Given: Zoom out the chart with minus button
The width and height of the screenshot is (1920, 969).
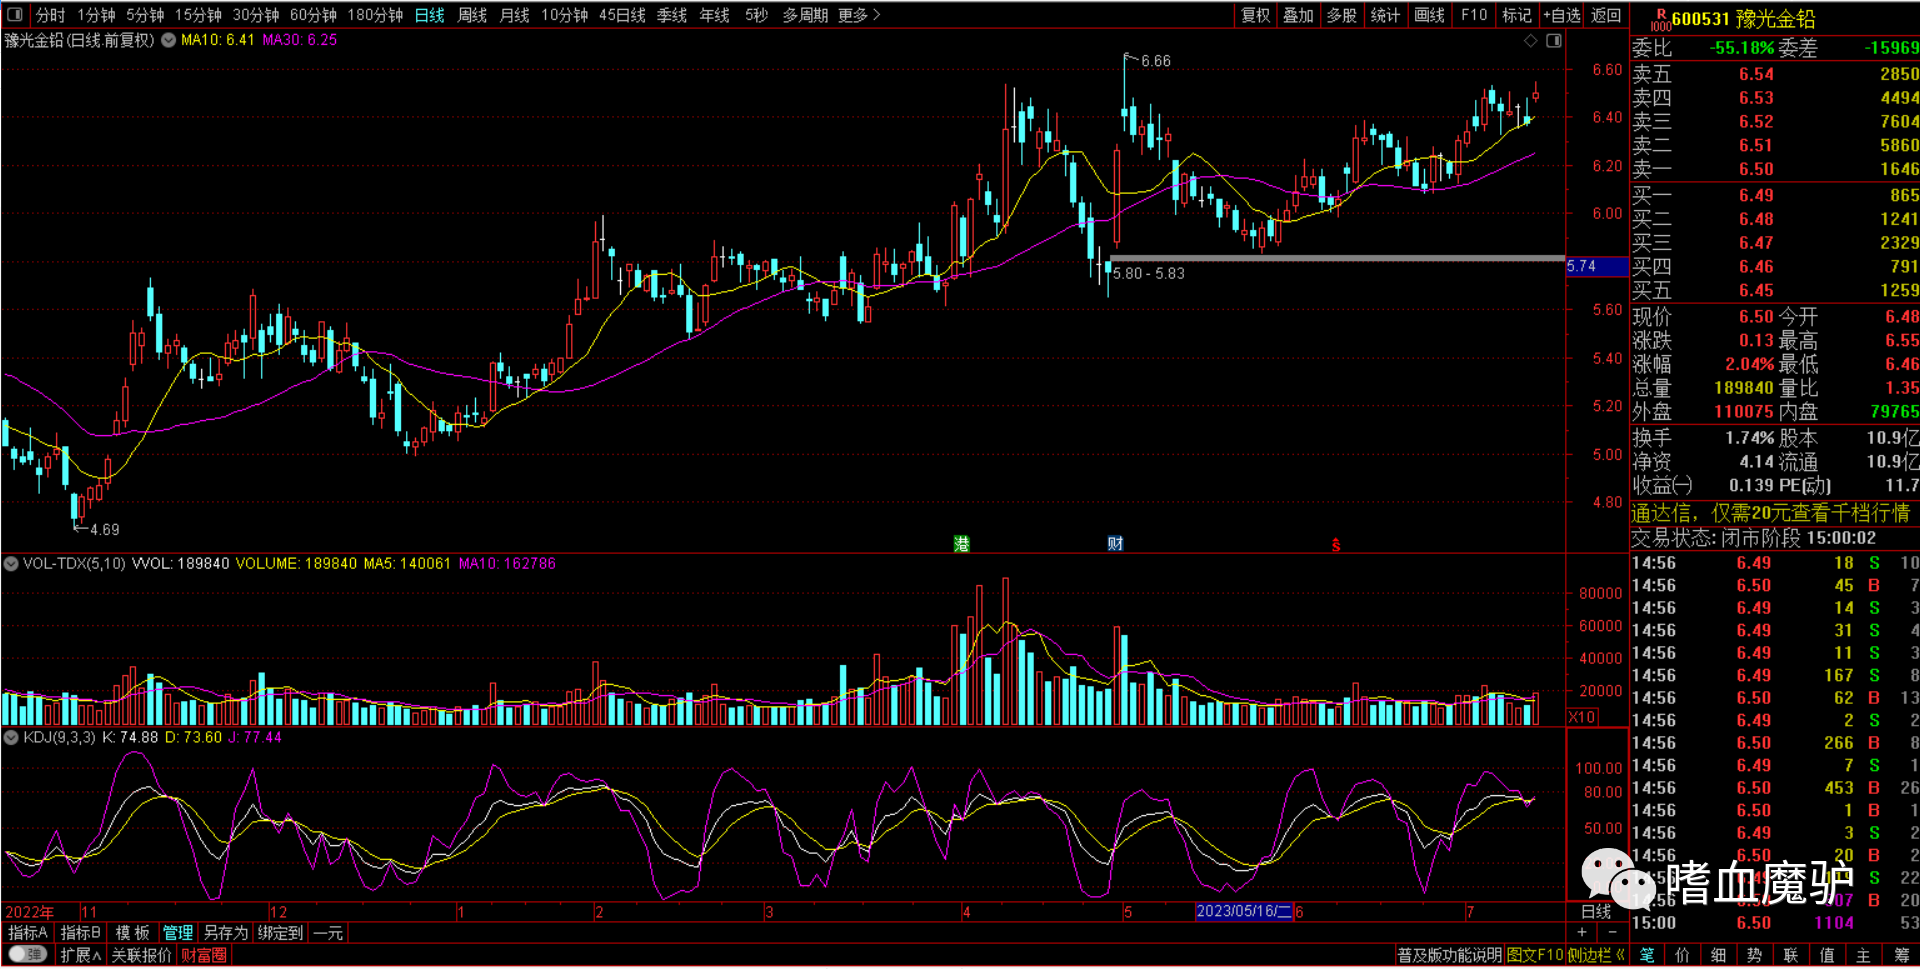Looking at the screenshot, I should (x=1611, y=932).
